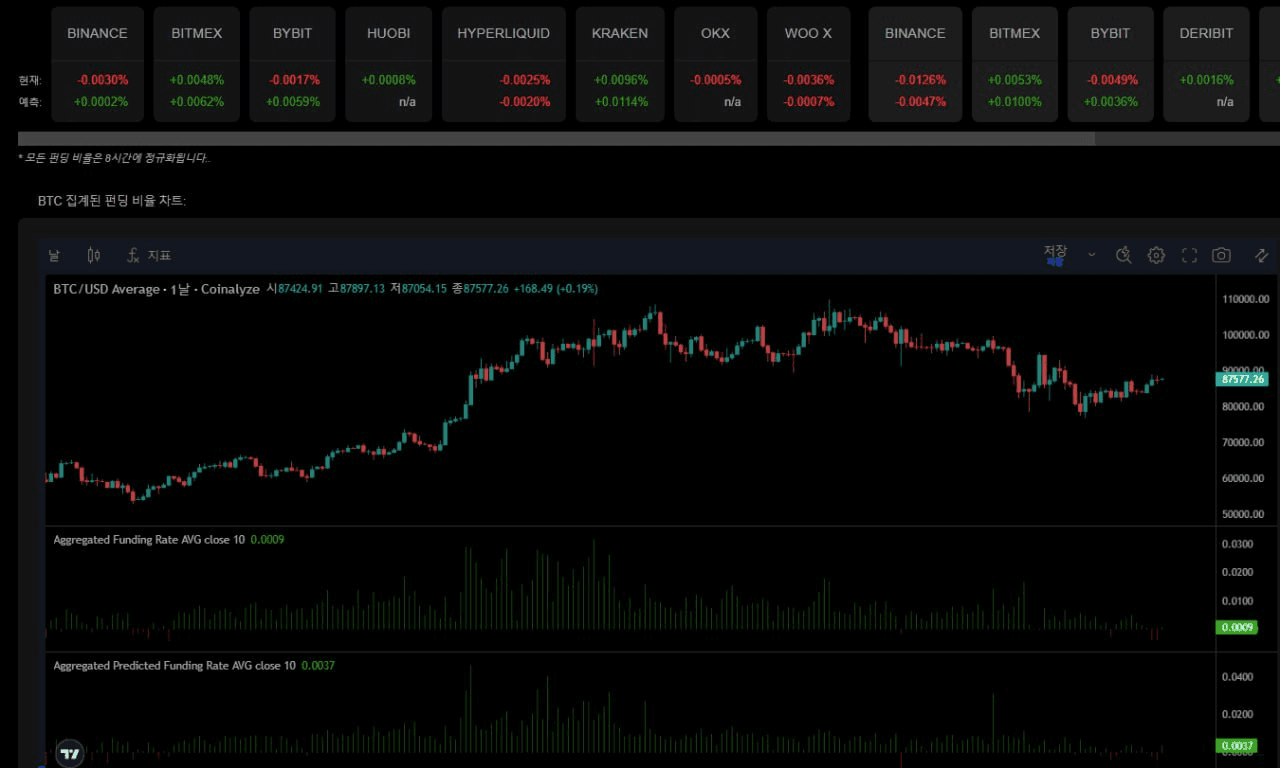Expand the dropdown arrow next to 저장
1280x768 pixels.
click(1091, 255)
